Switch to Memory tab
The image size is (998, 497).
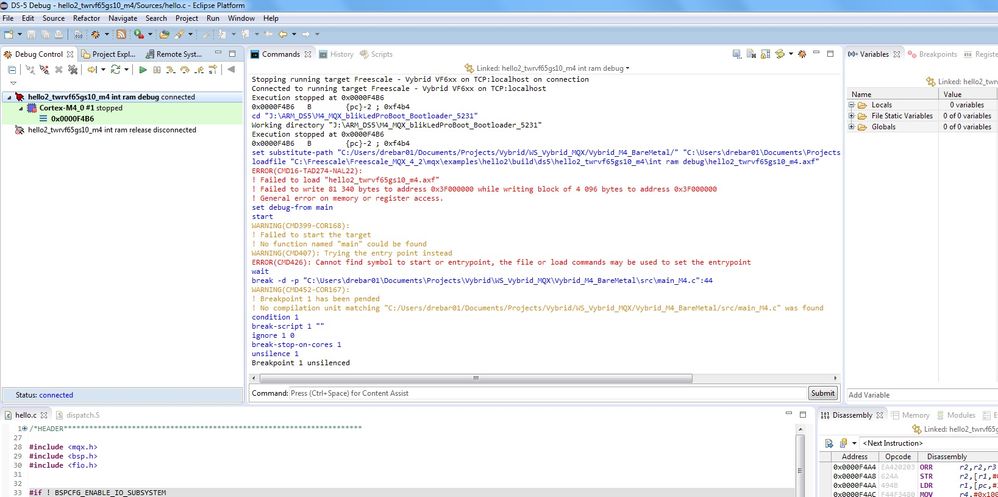coord(910,415)
